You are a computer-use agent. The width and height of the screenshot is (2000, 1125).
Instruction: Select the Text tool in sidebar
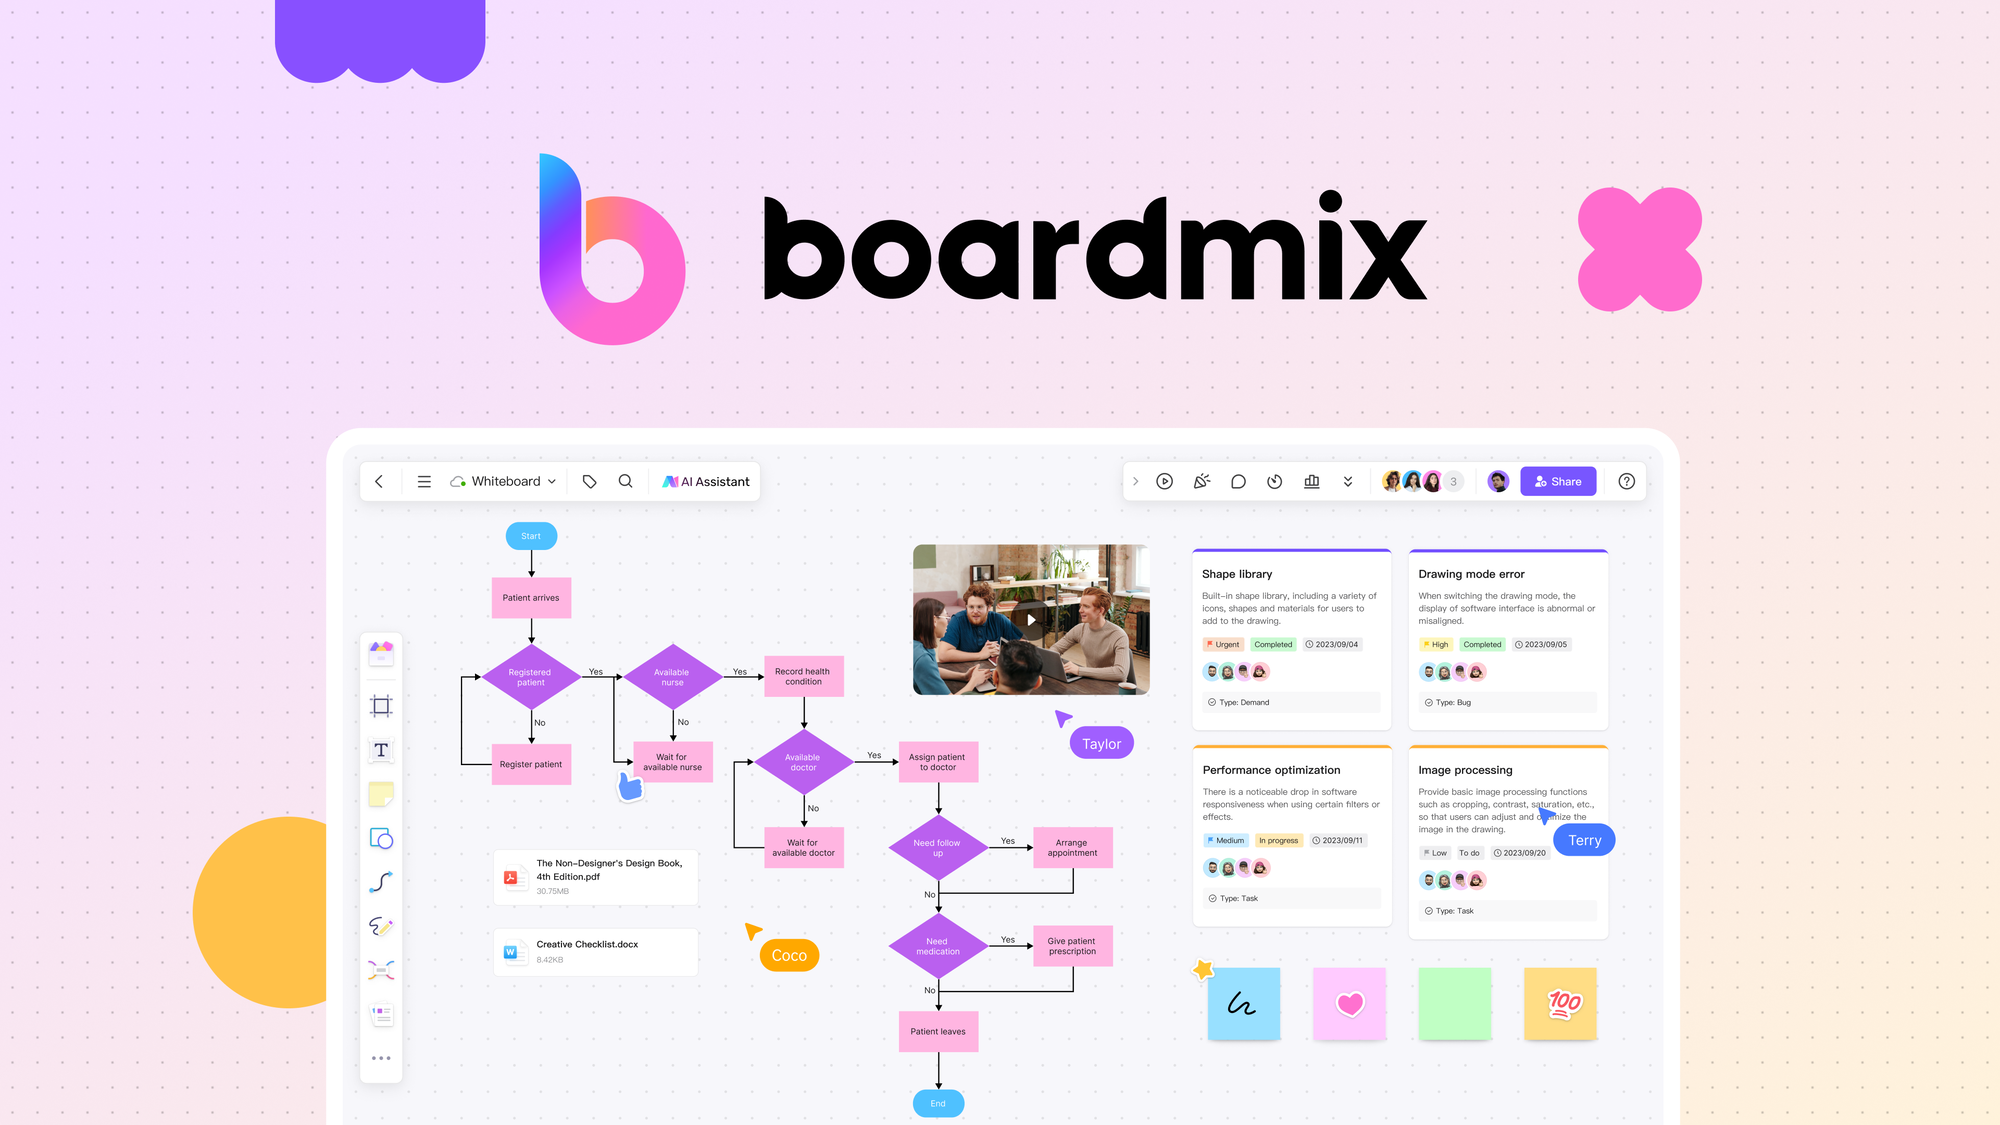(383, 750)
